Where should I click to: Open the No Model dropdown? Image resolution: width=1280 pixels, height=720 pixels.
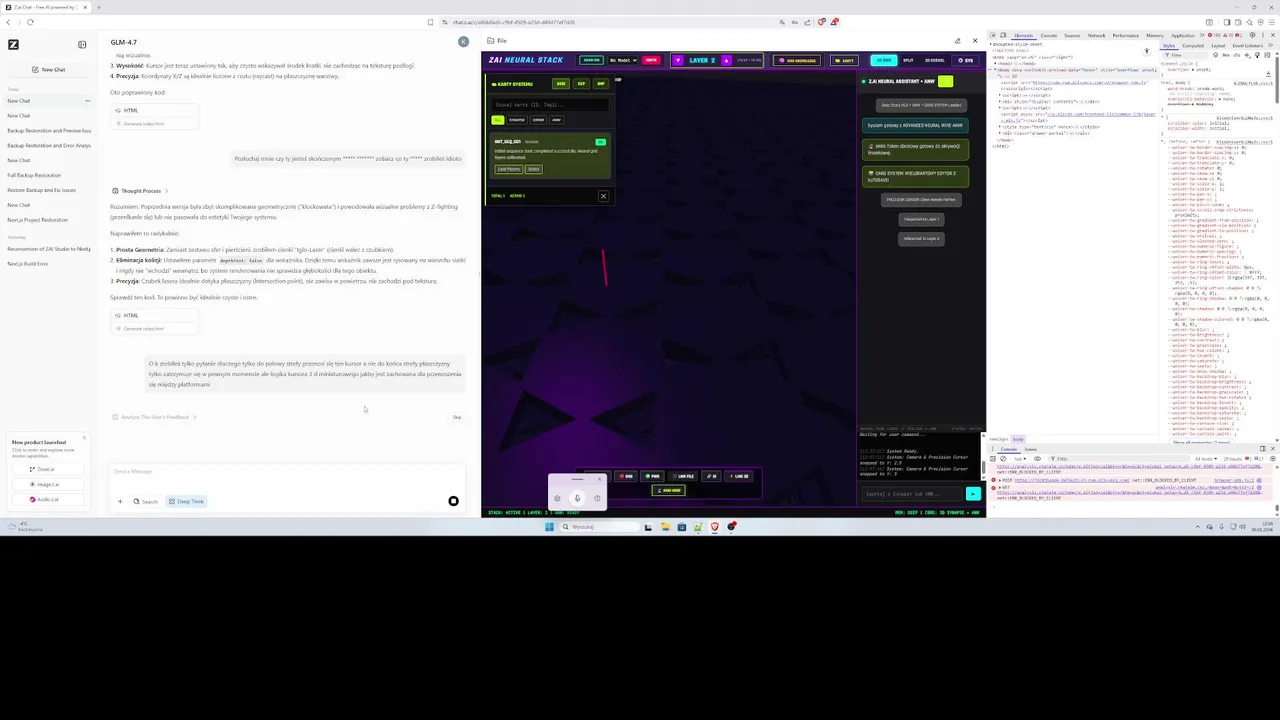623,60
